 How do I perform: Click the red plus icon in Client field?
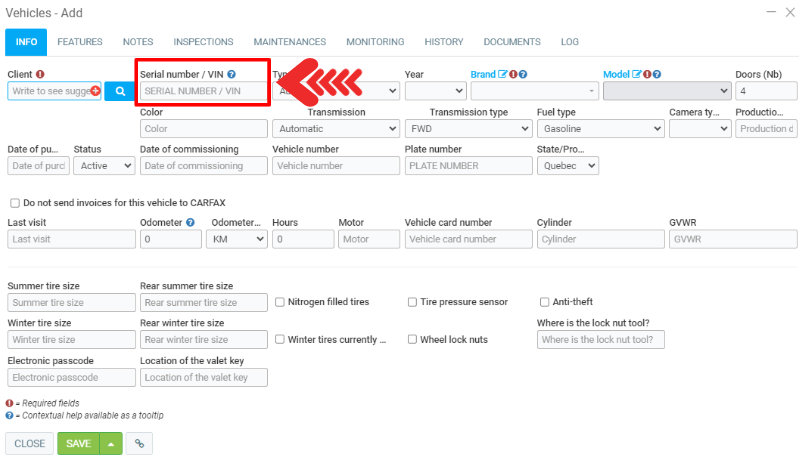96,91
